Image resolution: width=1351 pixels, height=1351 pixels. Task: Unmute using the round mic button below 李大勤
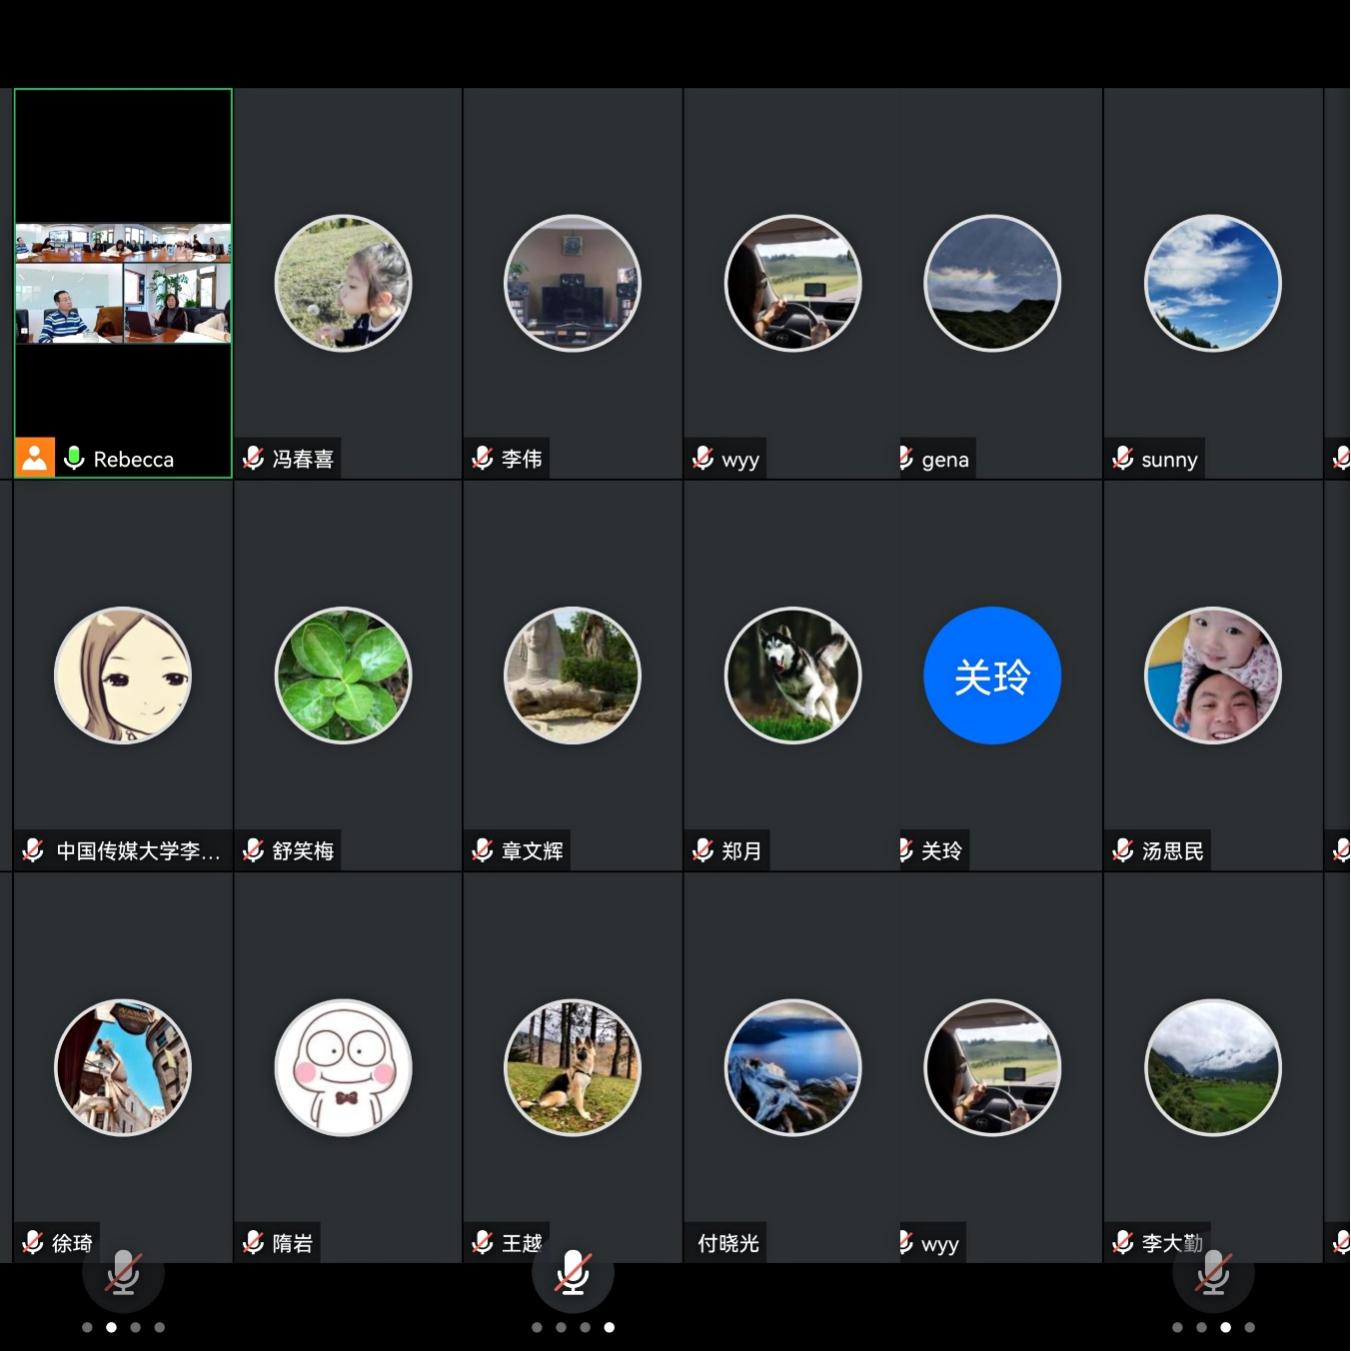click(x=1213, y=1272)
